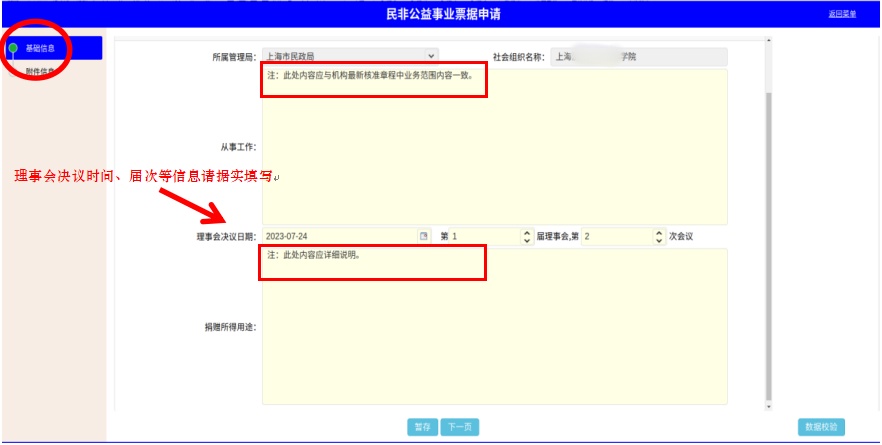Adjust the 次会议 spinner arrows

[x=659, y=237]
